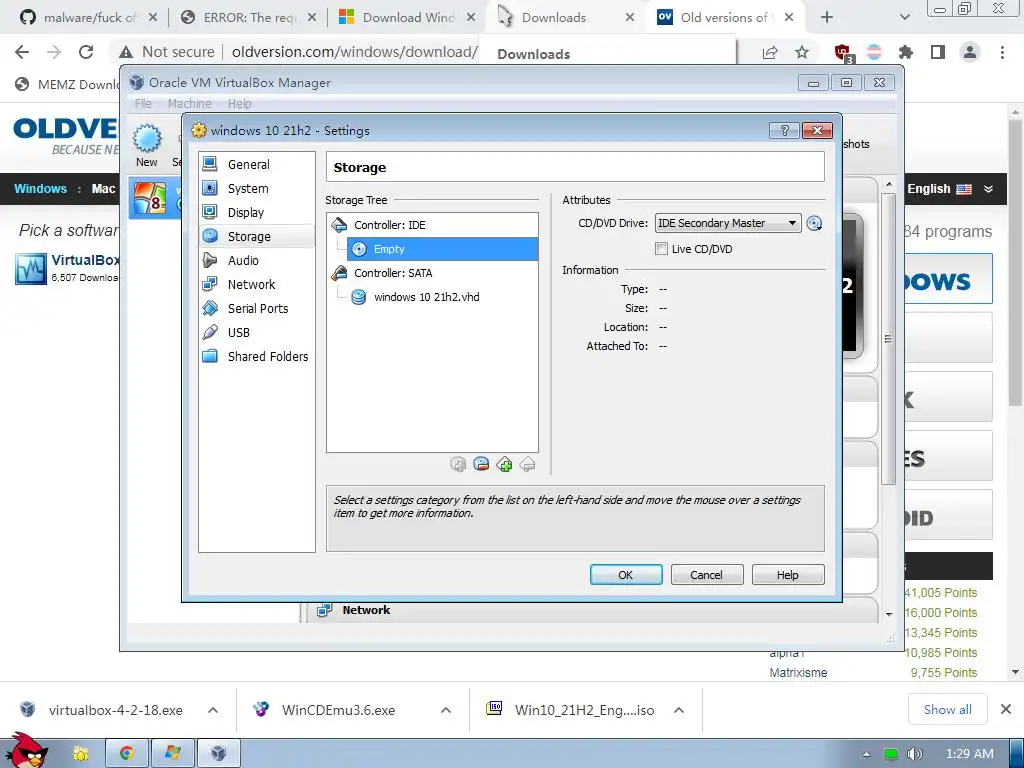Screen dimensions: 1024x768
Task: Click Network section in VirtualBox details
Action: 366,610
